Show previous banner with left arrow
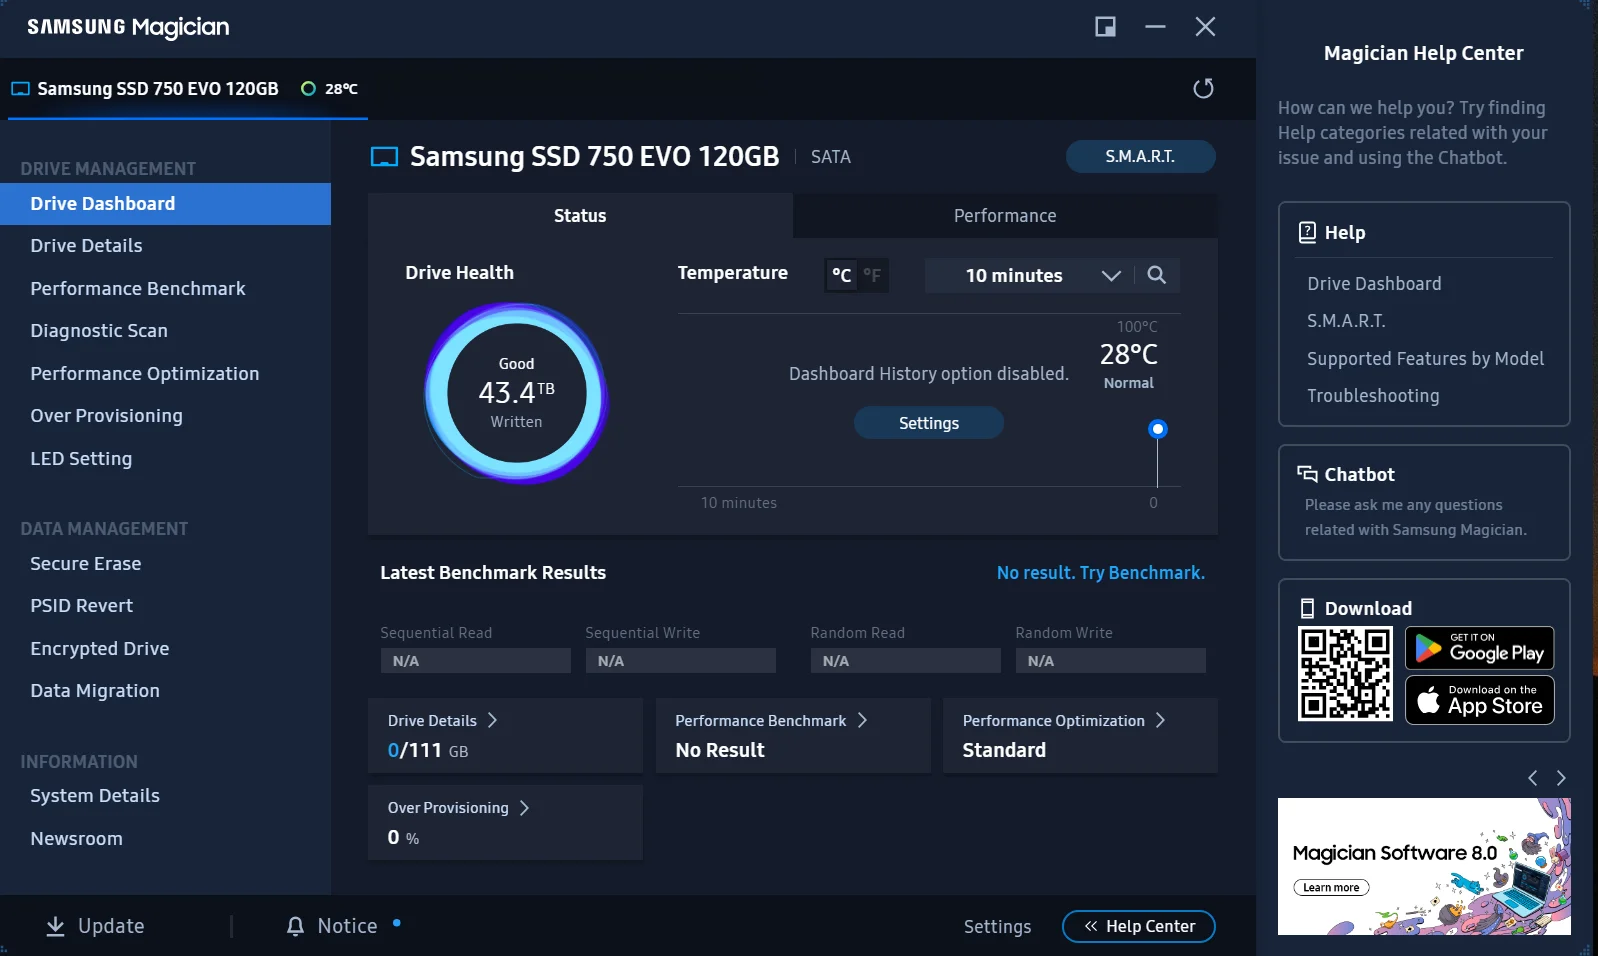This screenshot has width=1598, height=956. (x=1532, y=778)
